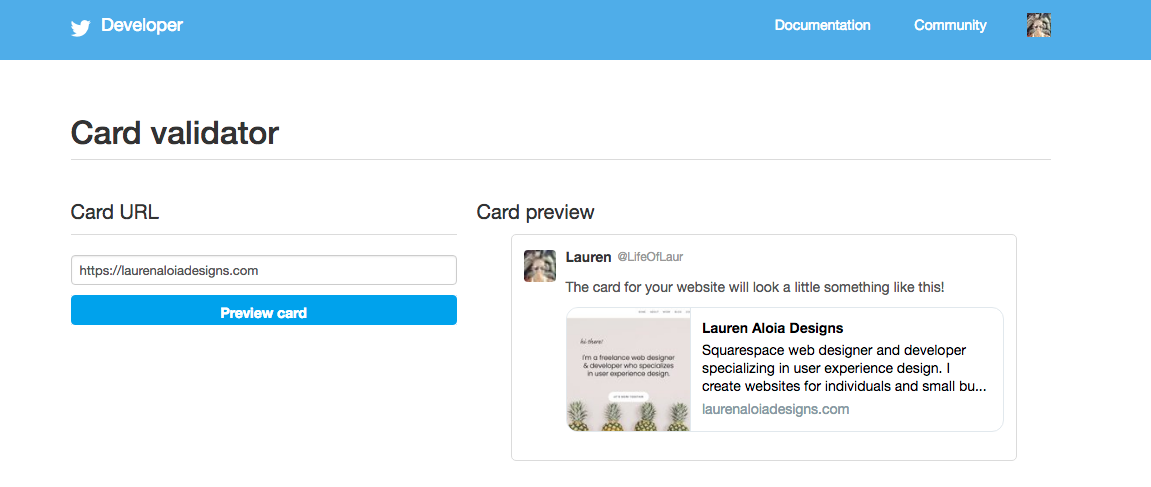Click empty space inside the preview card box
This screenshot has width=1151, height=487.
(x=763, y=446)
